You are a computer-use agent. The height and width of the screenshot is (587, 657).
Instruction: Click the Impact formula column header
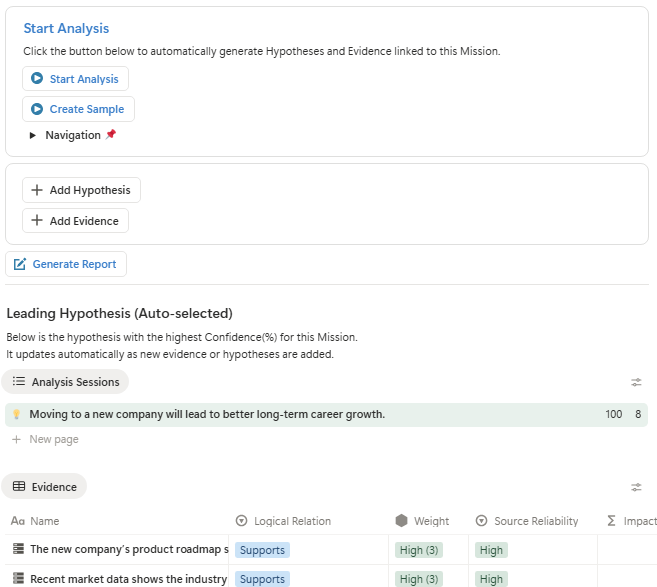click(x=632, y=521)
